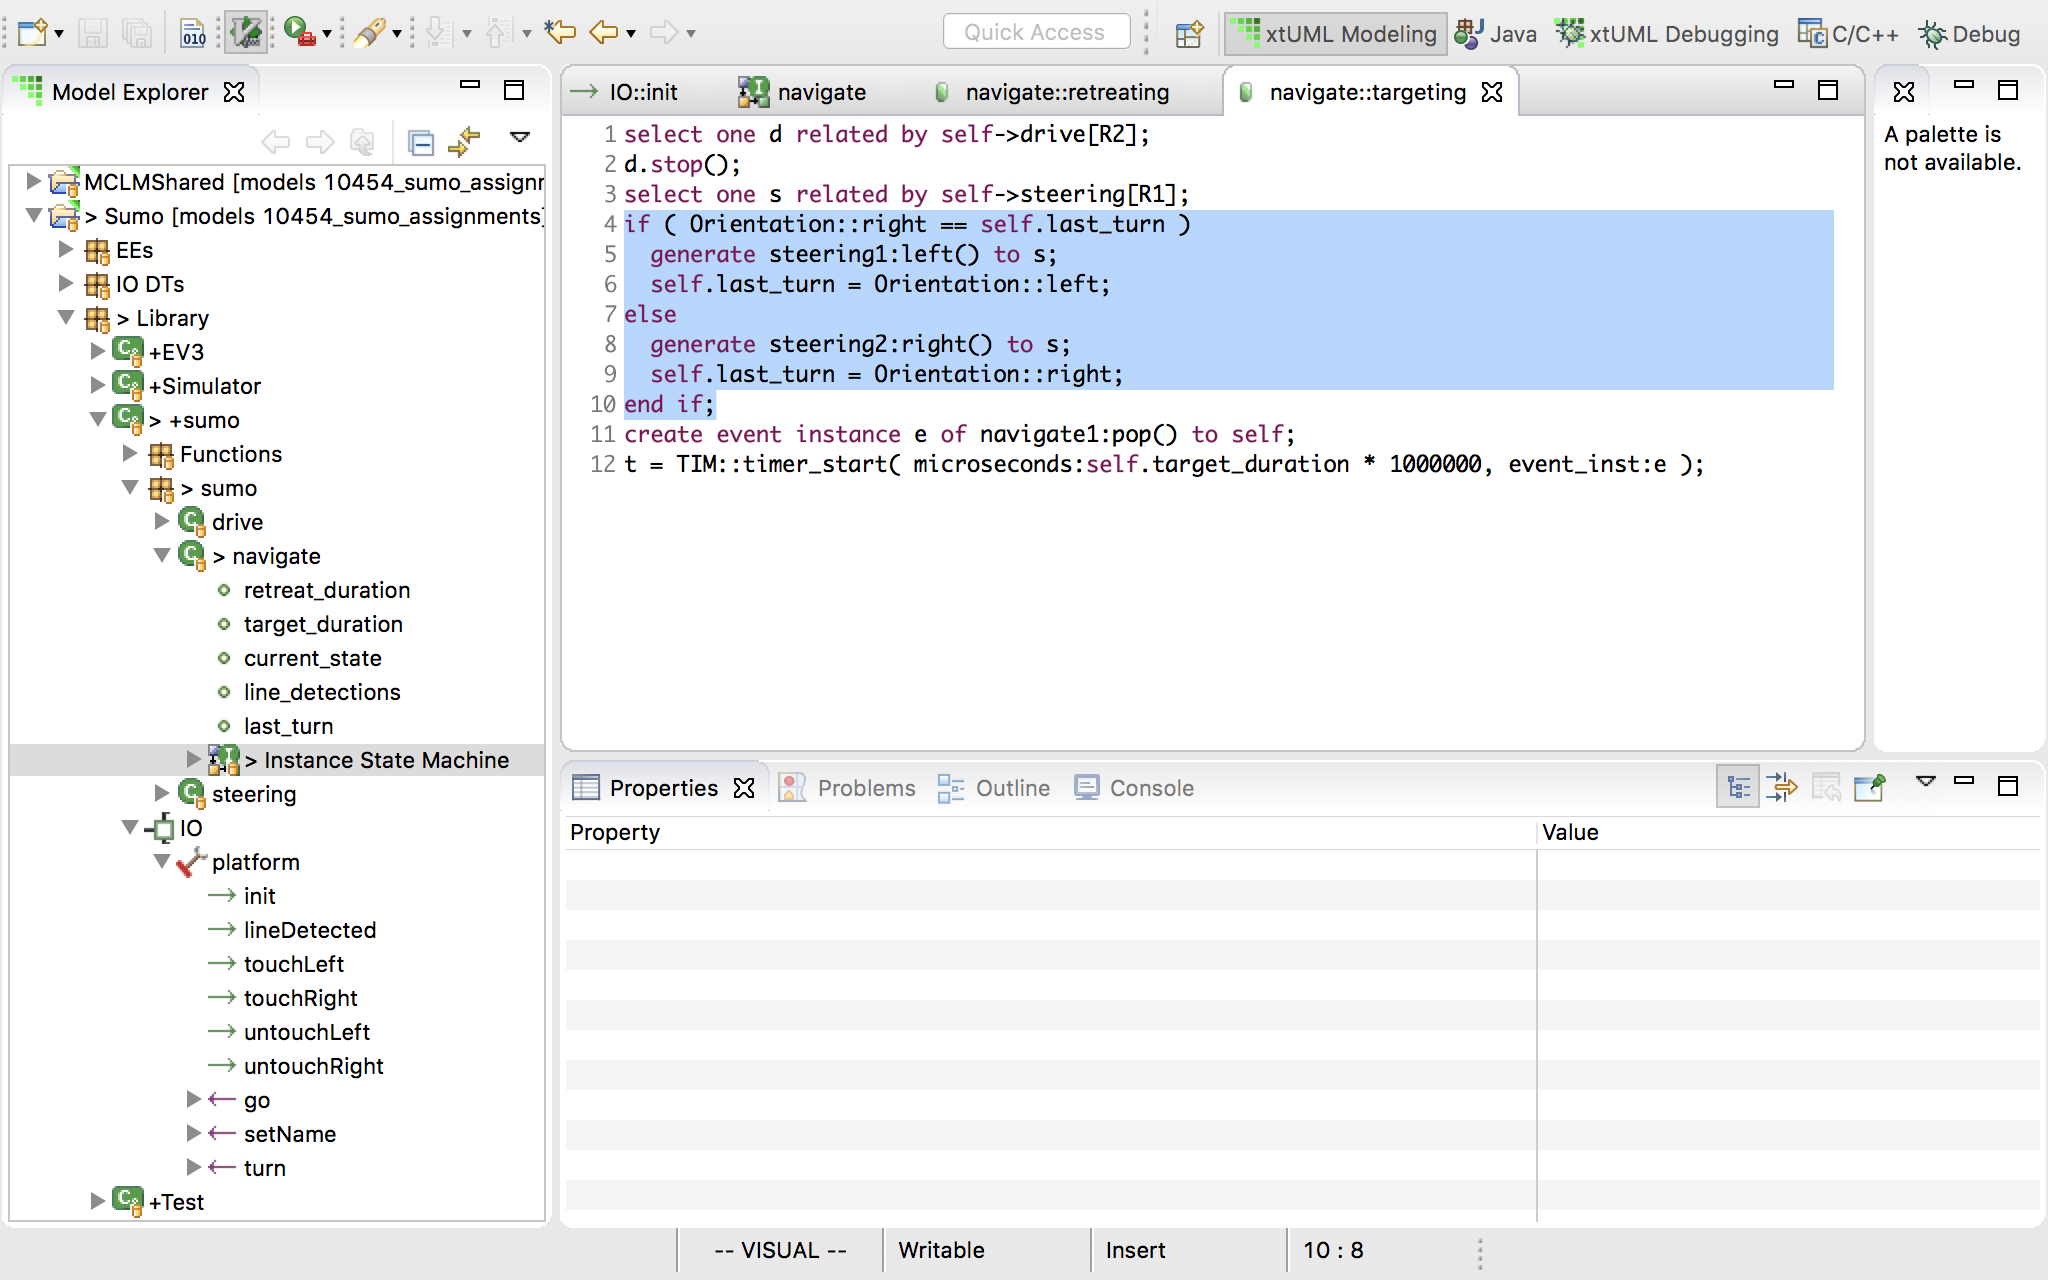The width and height of the screenshot is (2048, 1280).
Task: Expand the MCLMShared project node
Action: [33, 181]
